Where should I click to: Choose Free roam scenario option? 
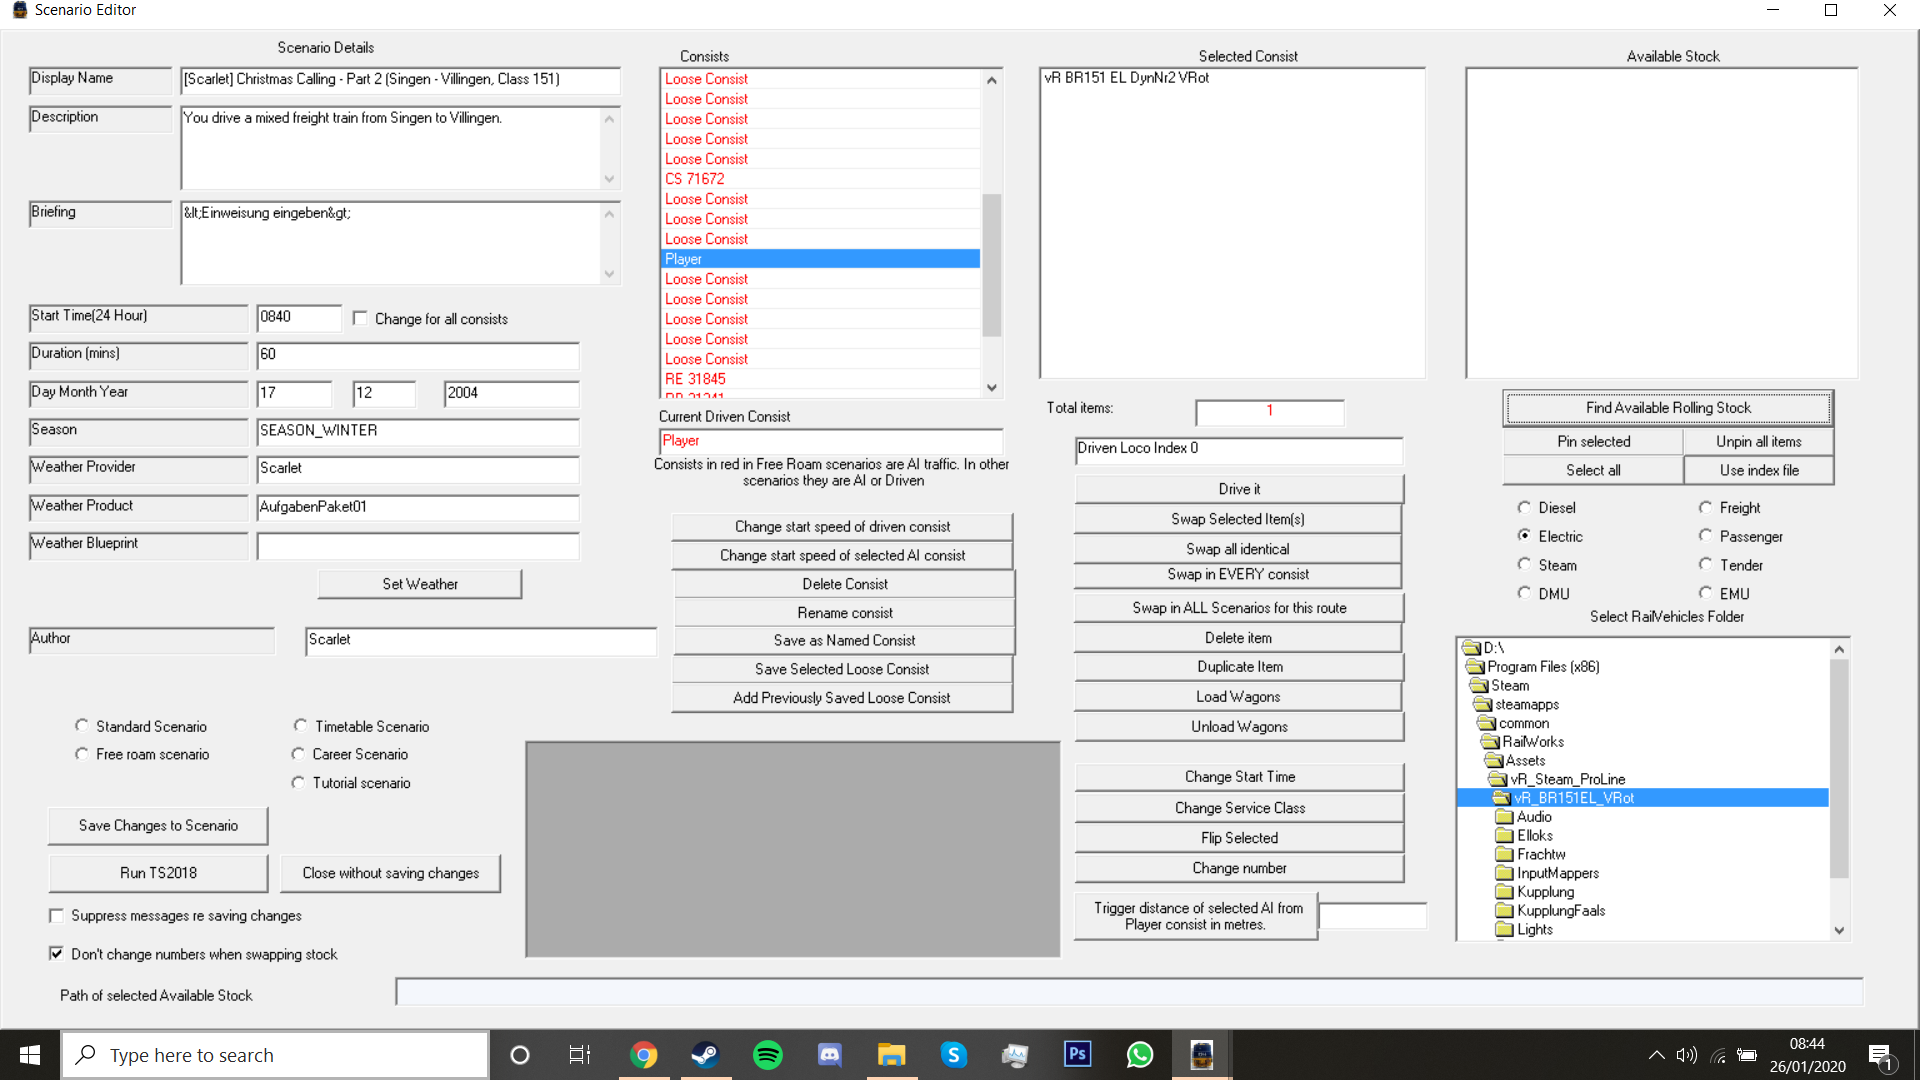coord(82,754)
